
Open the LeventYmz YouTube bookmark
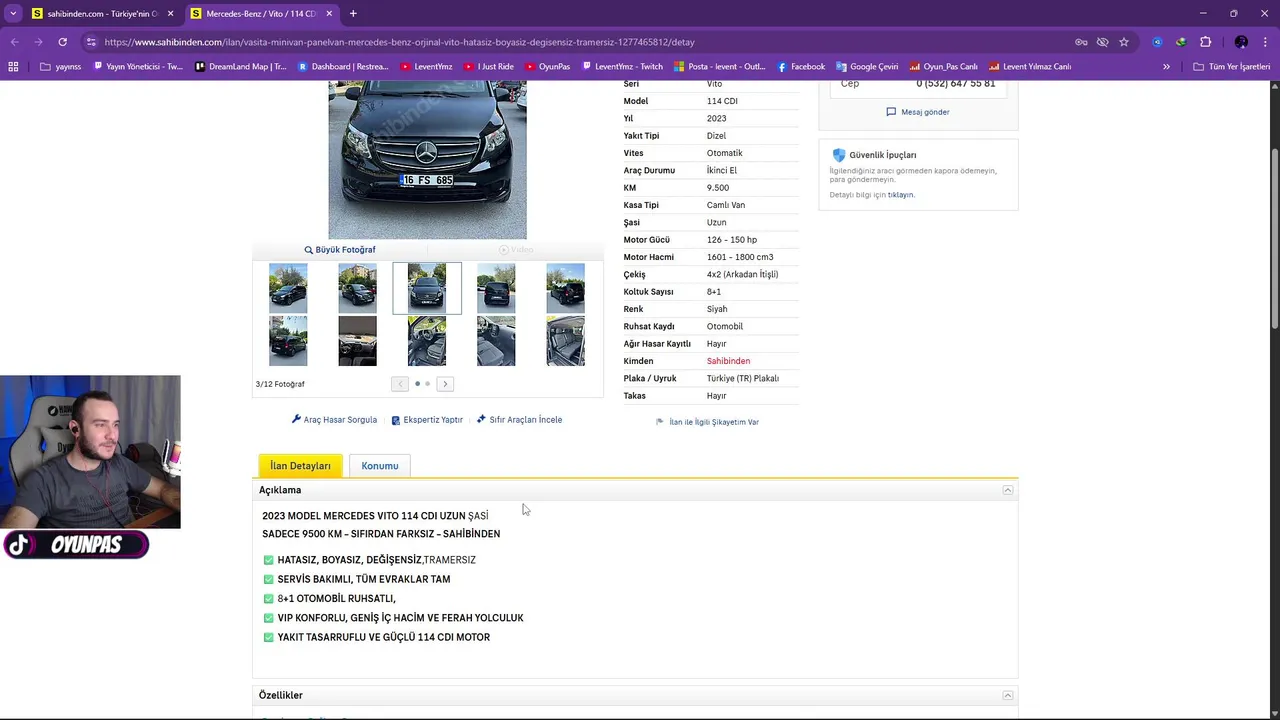coord(426,66)
